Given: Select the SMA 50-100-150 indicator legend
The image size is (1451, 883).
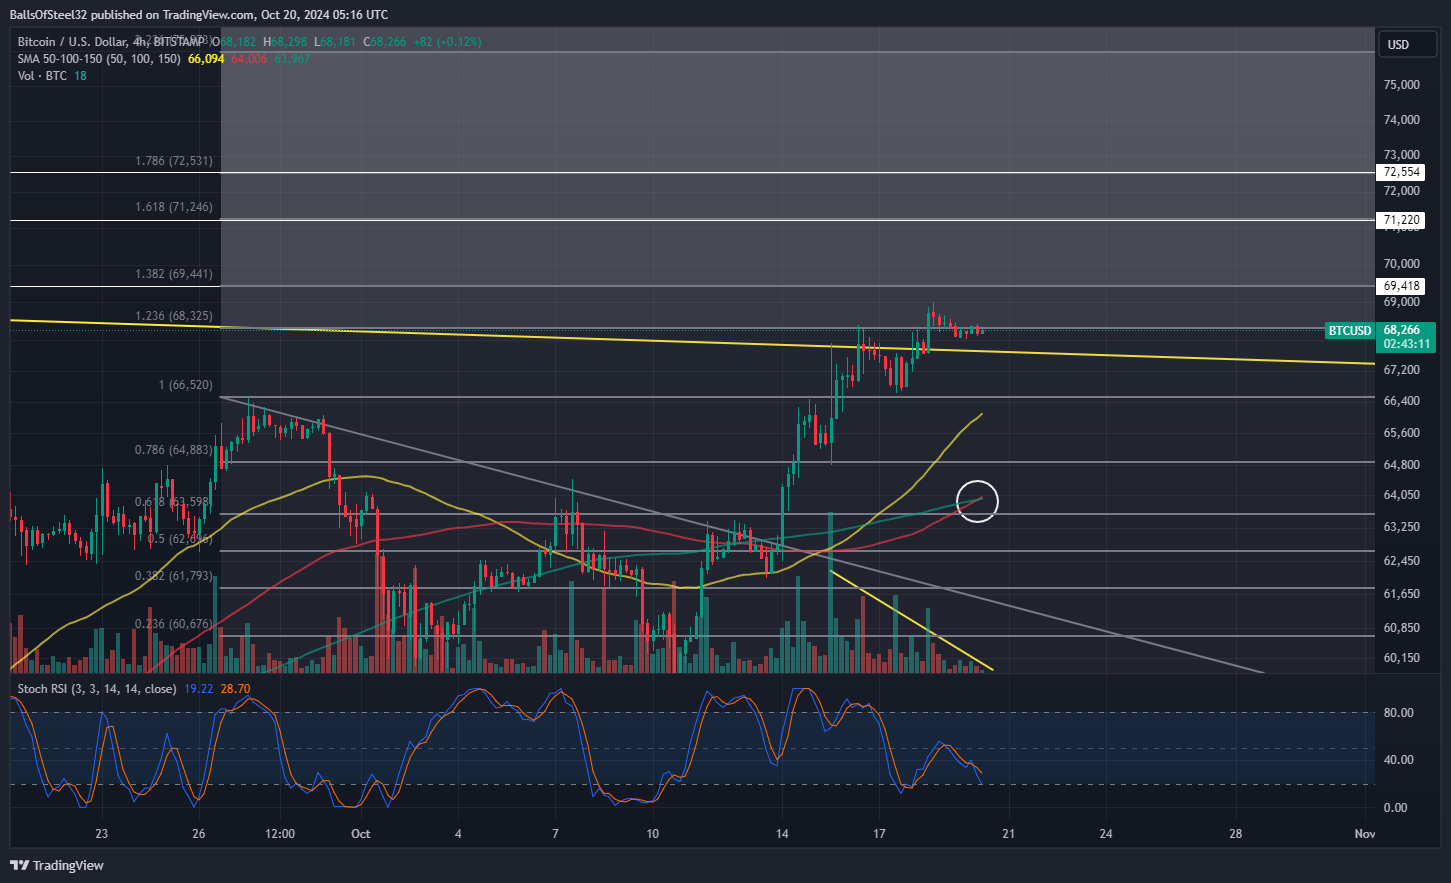Looking at the screenshot, I should (x=99, y=59).
